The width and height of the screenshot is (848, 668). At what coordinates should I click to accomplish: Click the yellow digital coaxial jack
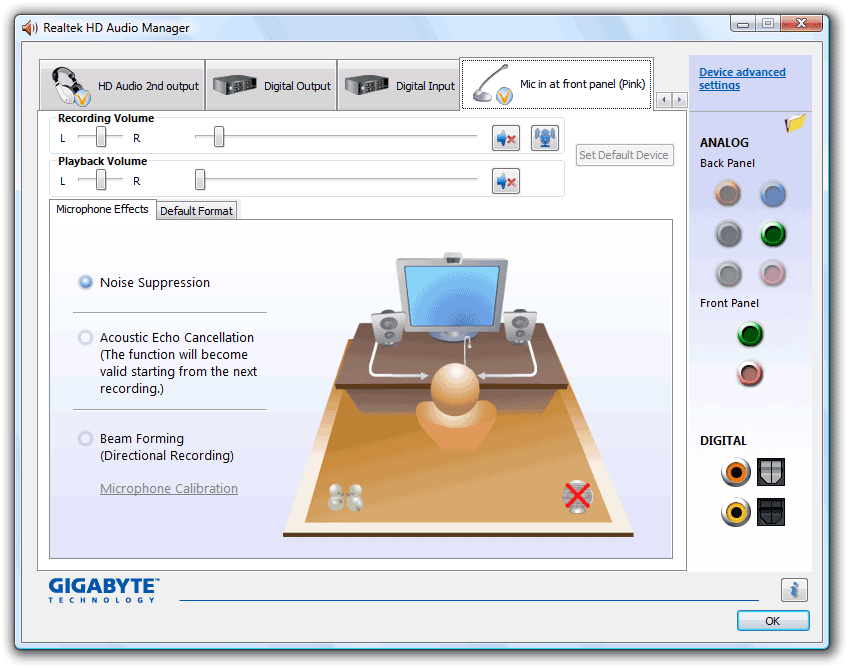pos(736,512)
